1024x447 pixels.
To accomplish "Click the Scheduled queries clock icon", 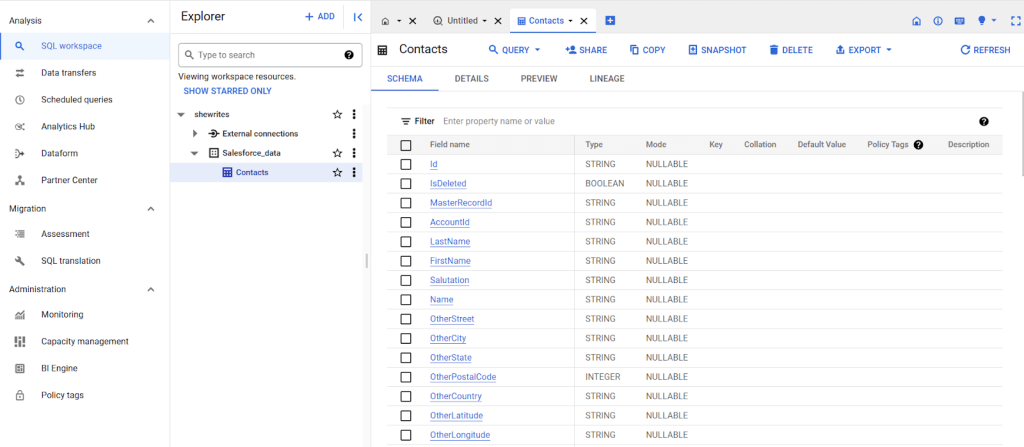I will 20,100.
